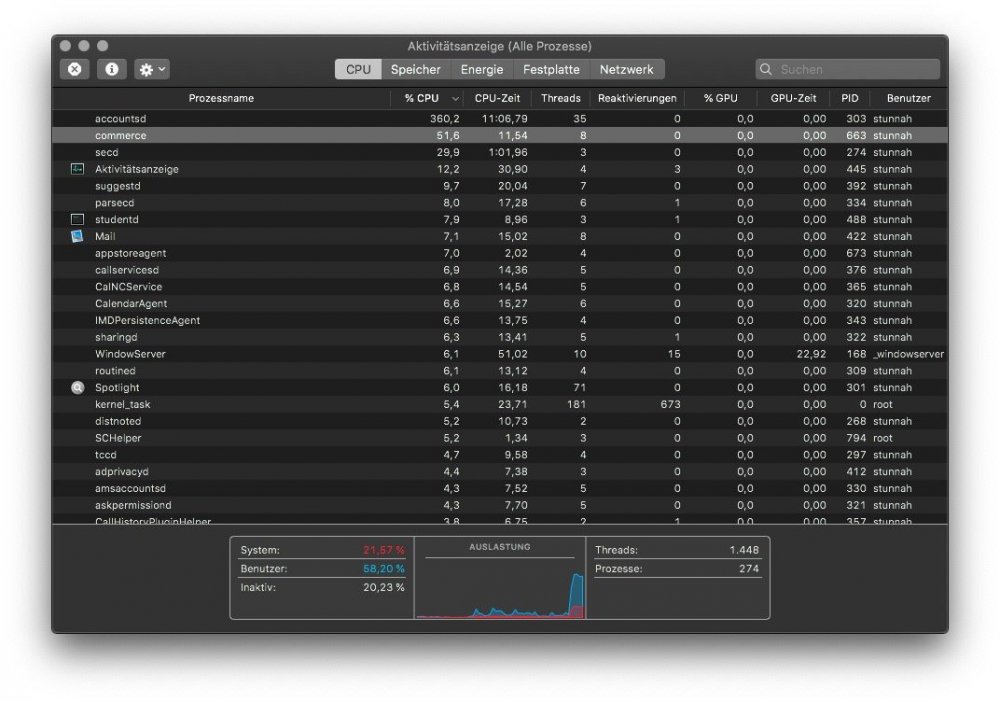Open the Festplatte tab

[x=551, y=69]
